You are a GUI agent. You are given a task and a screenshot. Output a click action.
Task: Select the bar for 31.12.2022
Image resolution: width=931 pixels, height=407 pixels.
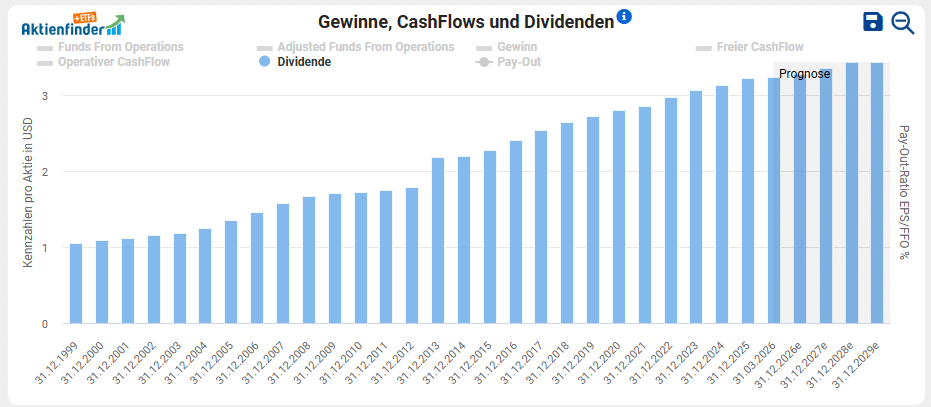(x=670, y=210)
